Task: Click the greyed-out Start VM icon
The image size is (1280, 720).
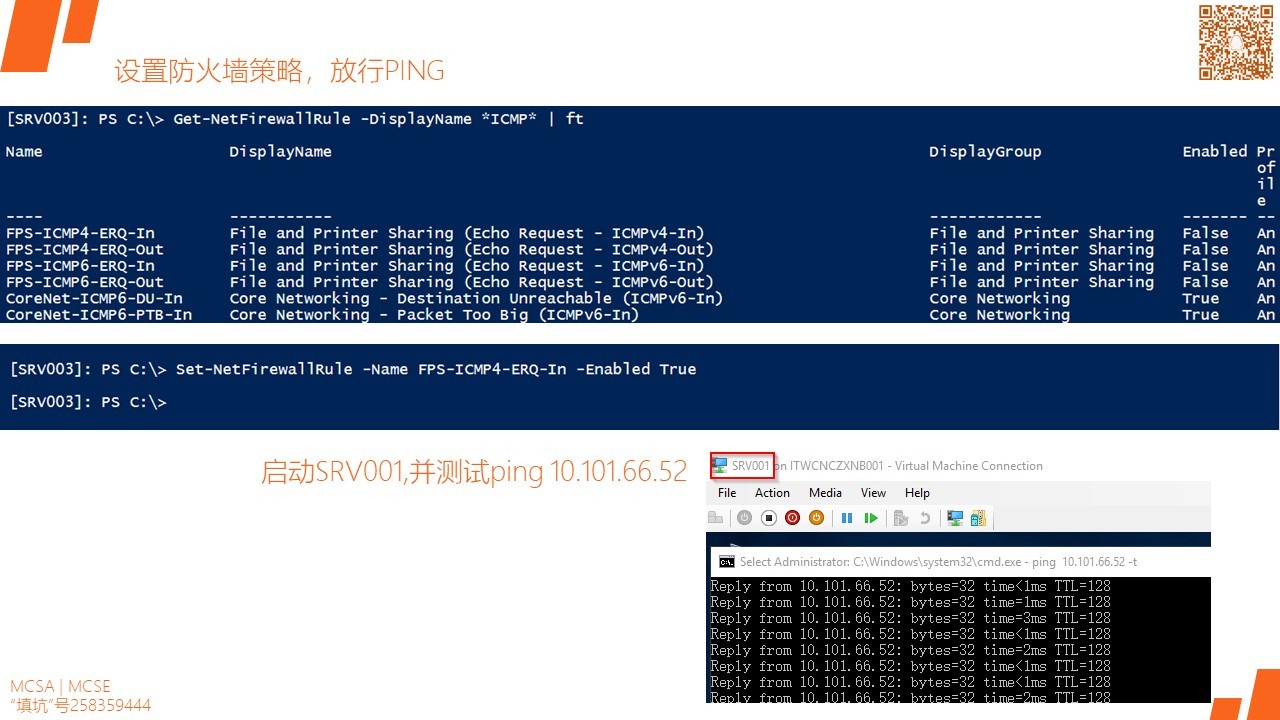Action: point(744,518)
